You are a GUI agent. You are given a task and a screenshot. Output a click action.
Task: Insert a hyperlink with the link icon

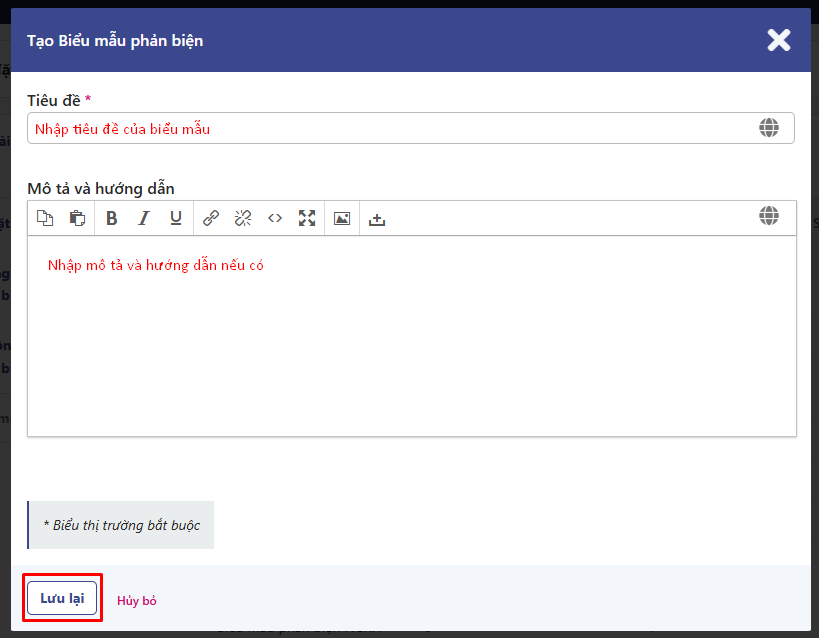pyautogui.click(x=211, y=218)
